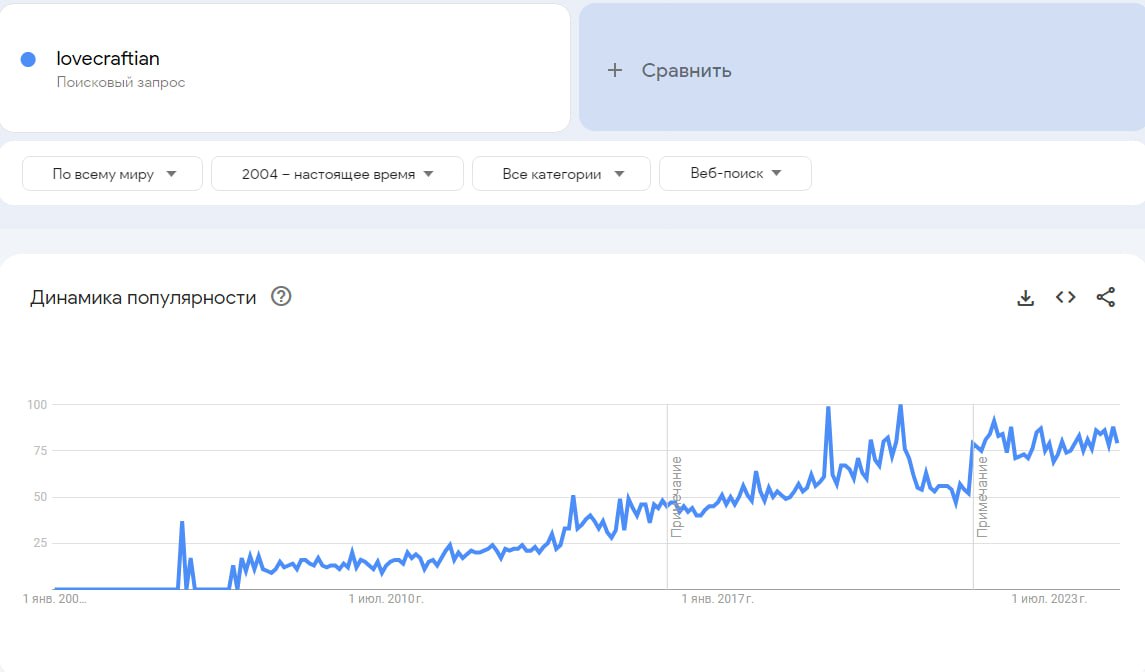The image size is (1145, 672).
Task: Click the blue dot next to lovecraftian
Action: click(28, 60)
